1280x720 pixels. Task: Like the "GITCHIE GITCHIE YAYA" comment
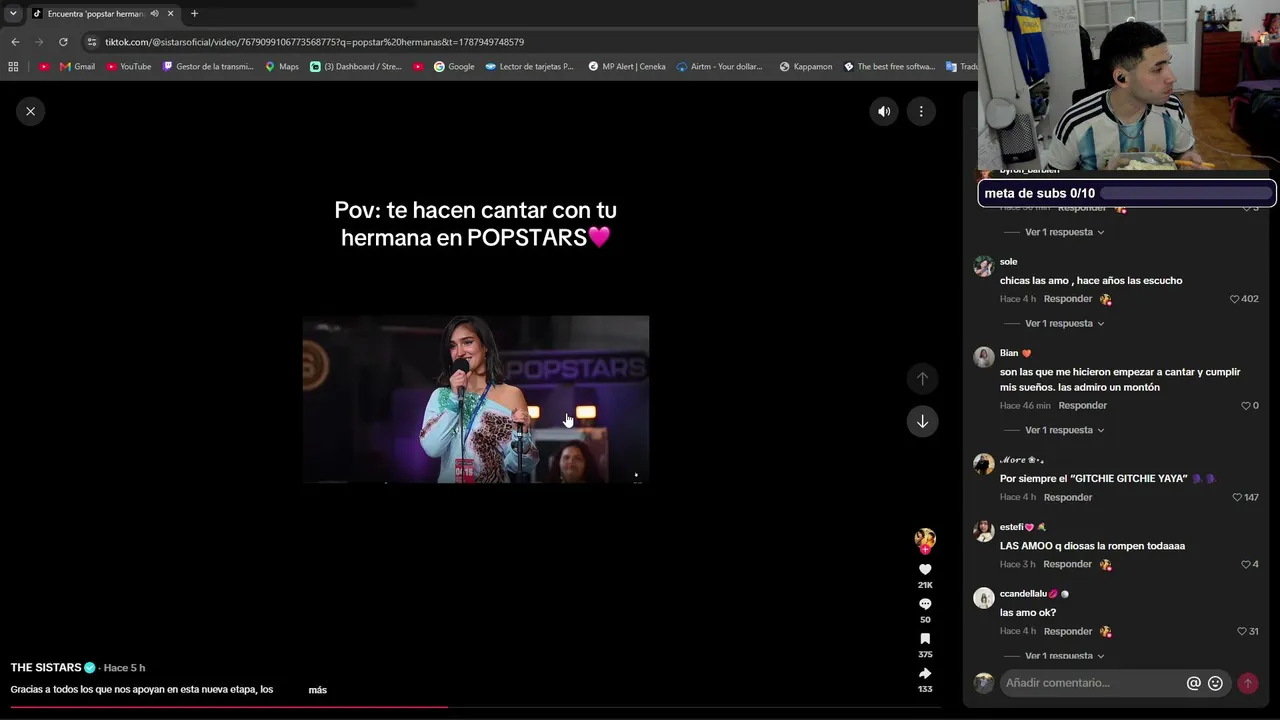click(x=1237, y=497)
